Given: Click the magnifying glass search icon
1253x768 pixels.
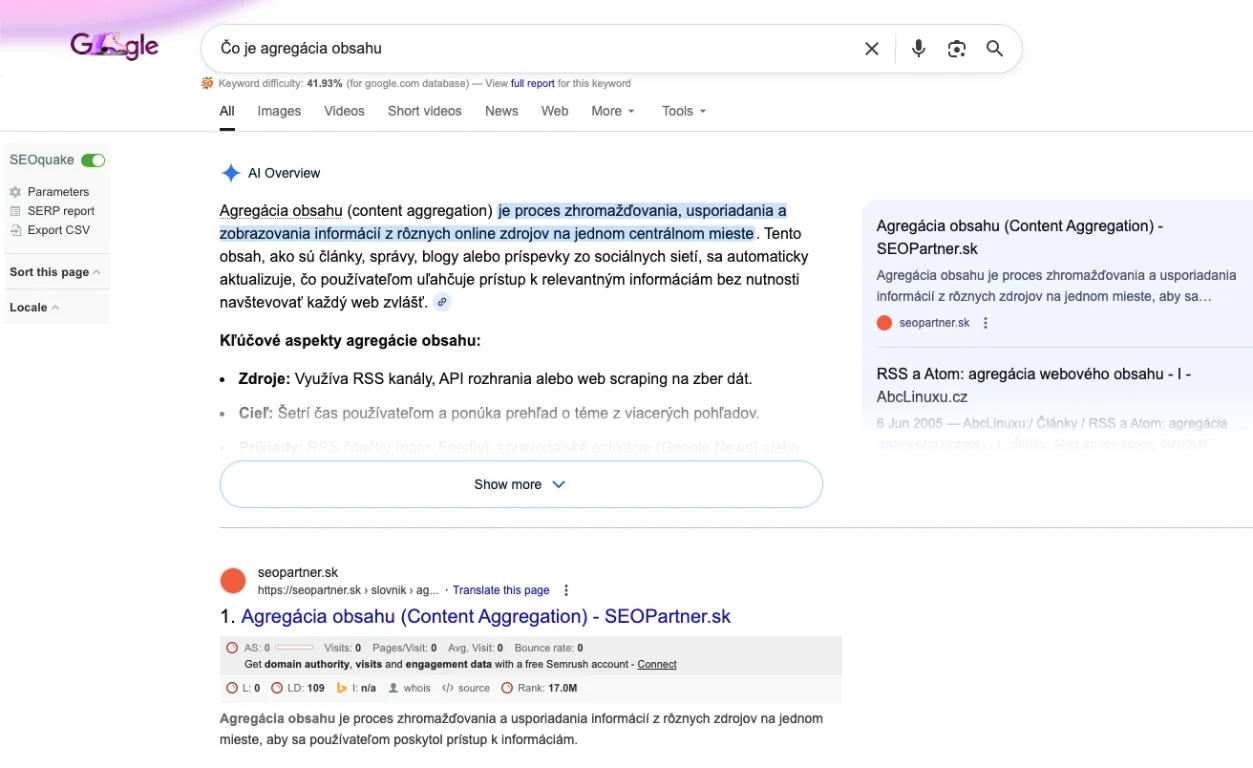Looking at the screenshot, I should 994,49.
